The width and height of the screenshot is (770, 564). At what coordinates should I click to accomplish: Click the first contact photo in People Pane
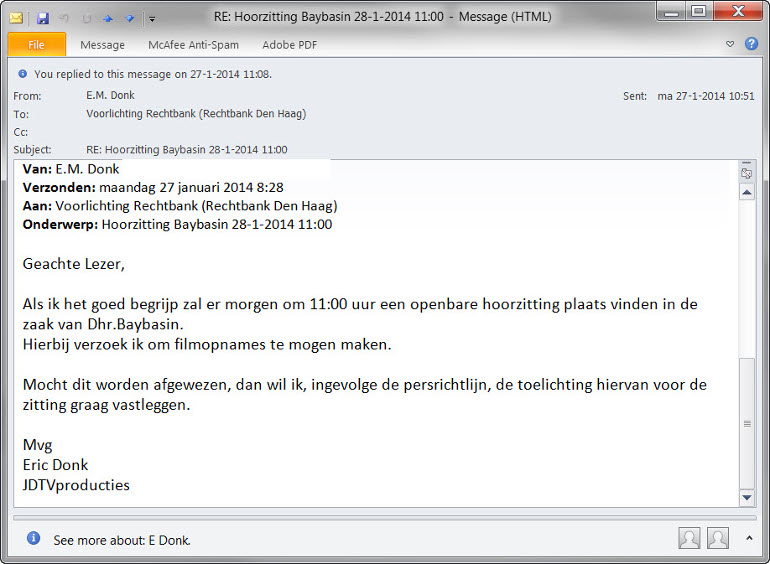(689, 538)
